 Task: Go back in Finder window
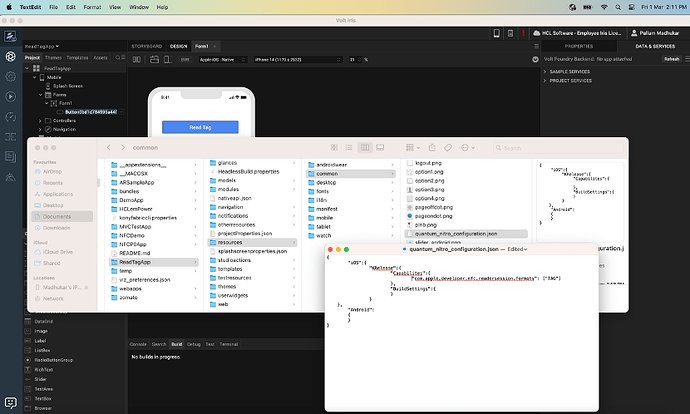click(x=108, y=146)
